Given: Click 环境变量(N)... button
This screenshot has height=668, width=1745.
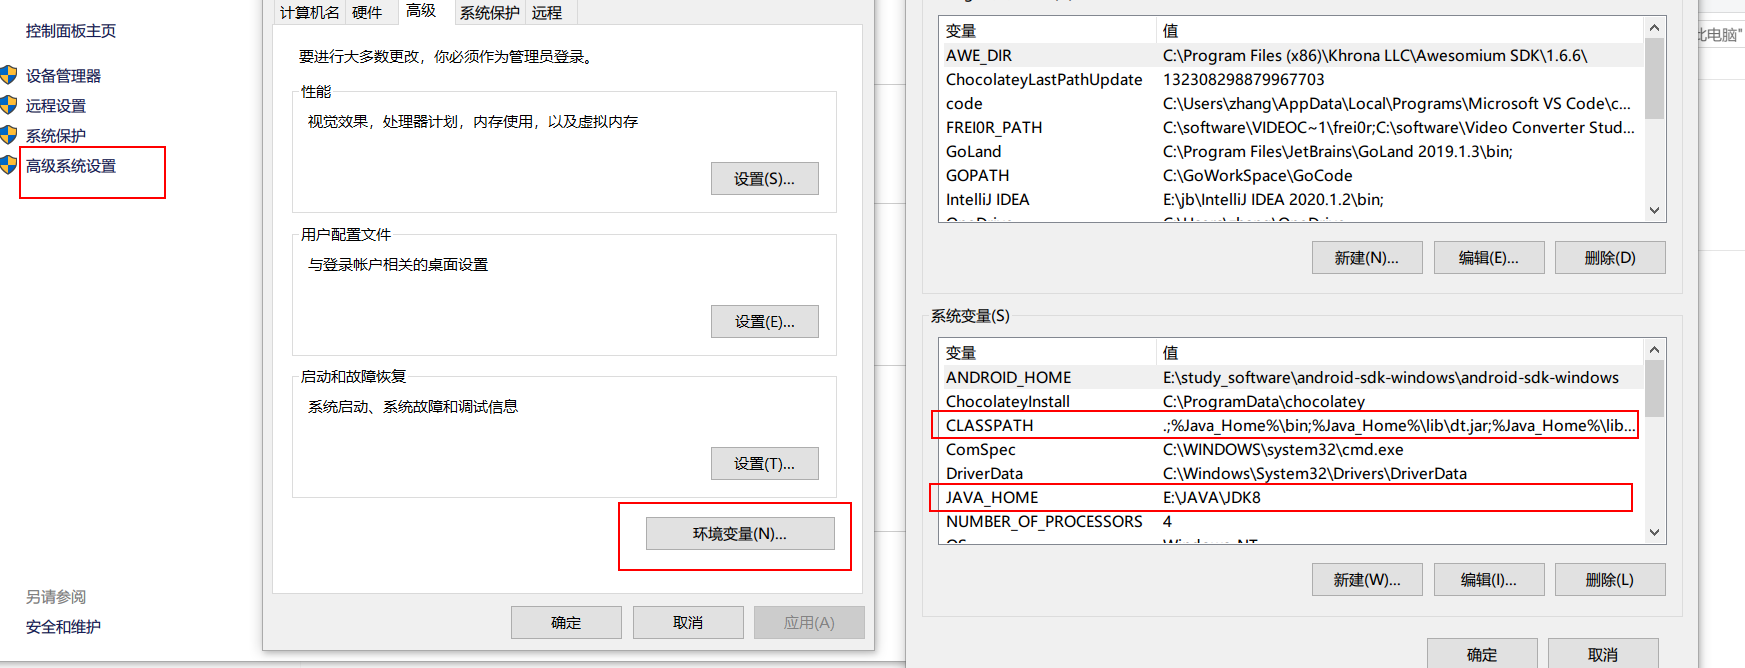Looking at the screenshot, I should [740, 534].
